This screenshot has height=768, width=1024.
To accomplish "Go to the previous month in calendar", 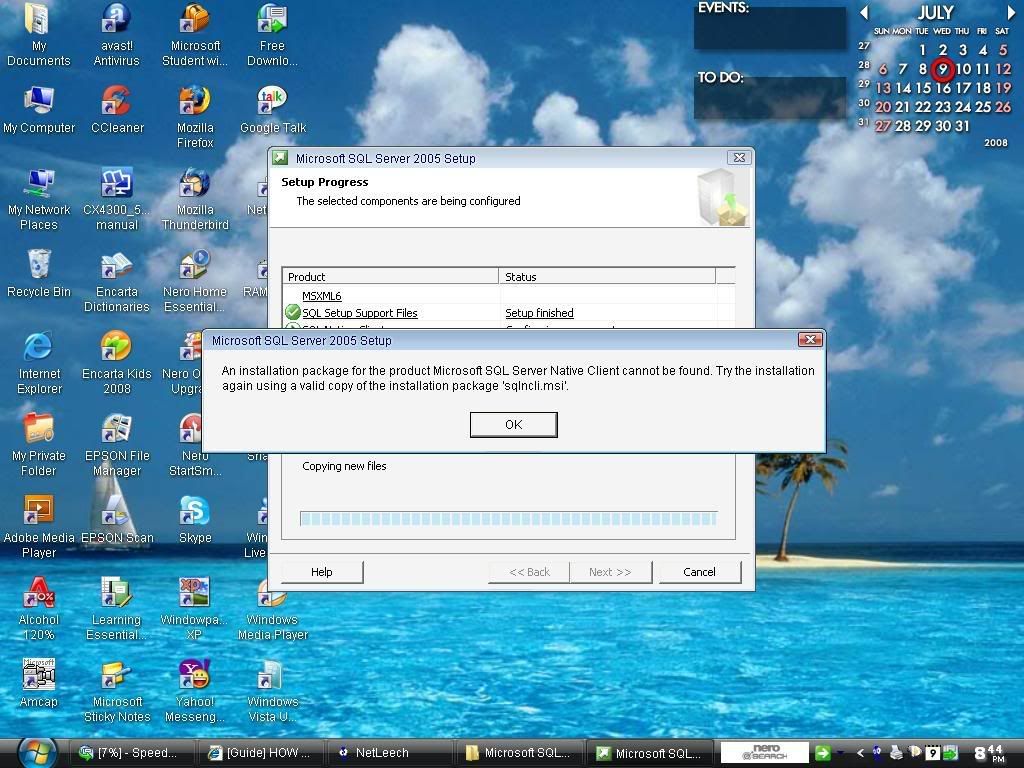I will 865,13.
